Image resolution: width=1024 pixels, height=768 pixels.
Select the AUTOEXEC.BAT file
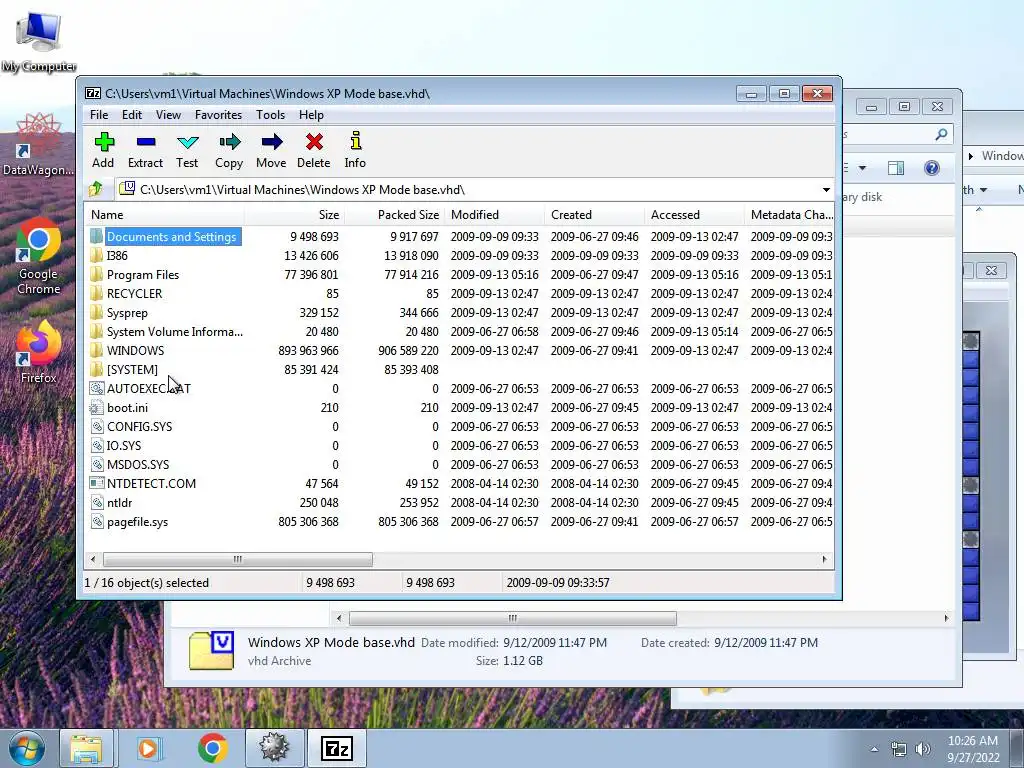coord(460,389)
